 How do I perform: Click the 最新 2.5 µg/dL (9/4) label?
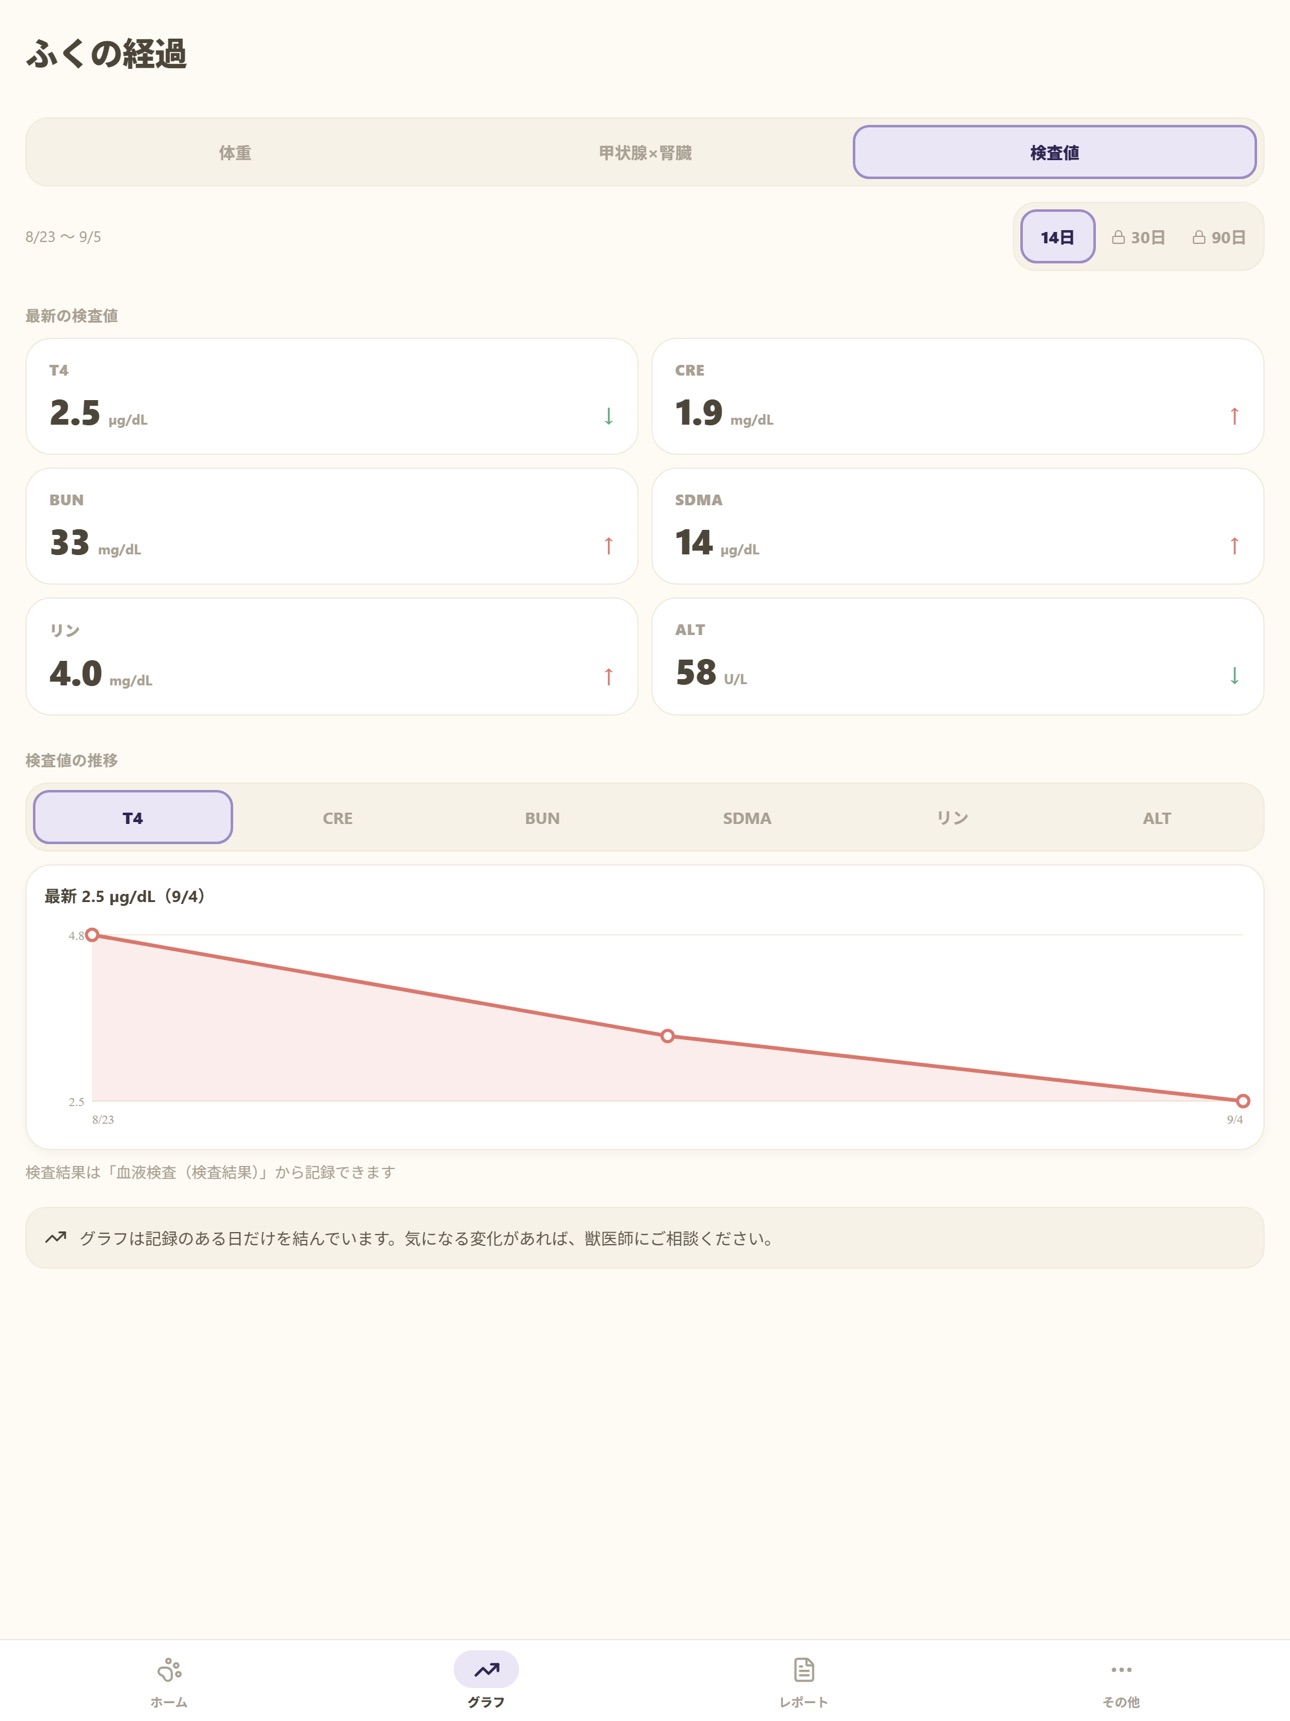[128, 897]
